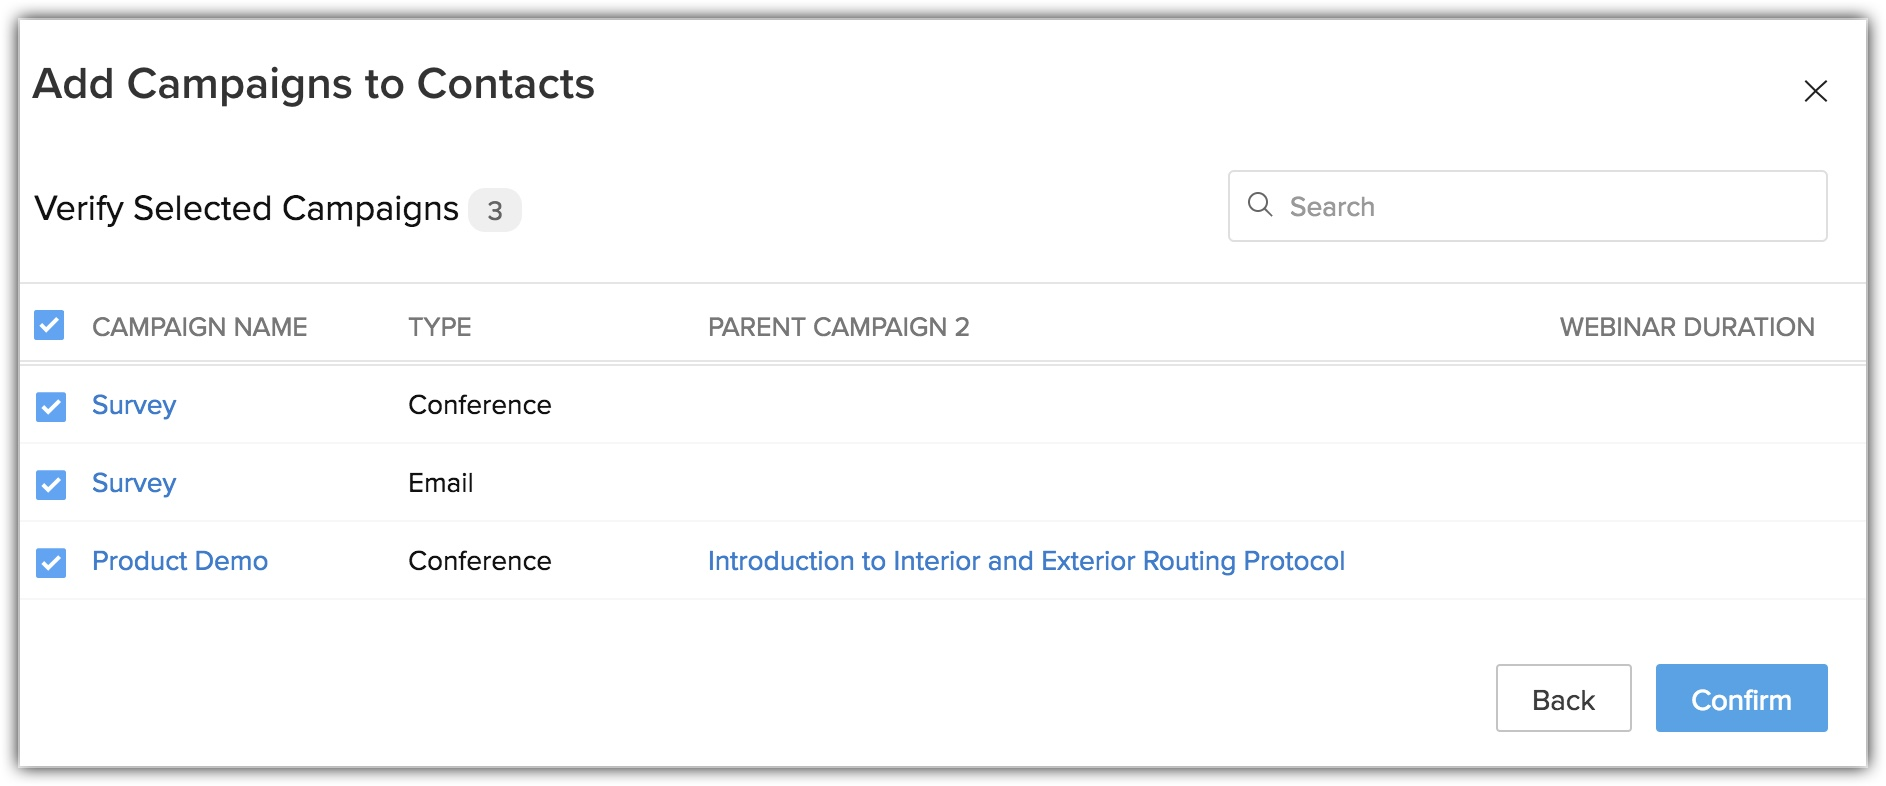The width and height of the screenshot is (1886, 786).
Task: Click the Type column header
Action: pos(439,327)
